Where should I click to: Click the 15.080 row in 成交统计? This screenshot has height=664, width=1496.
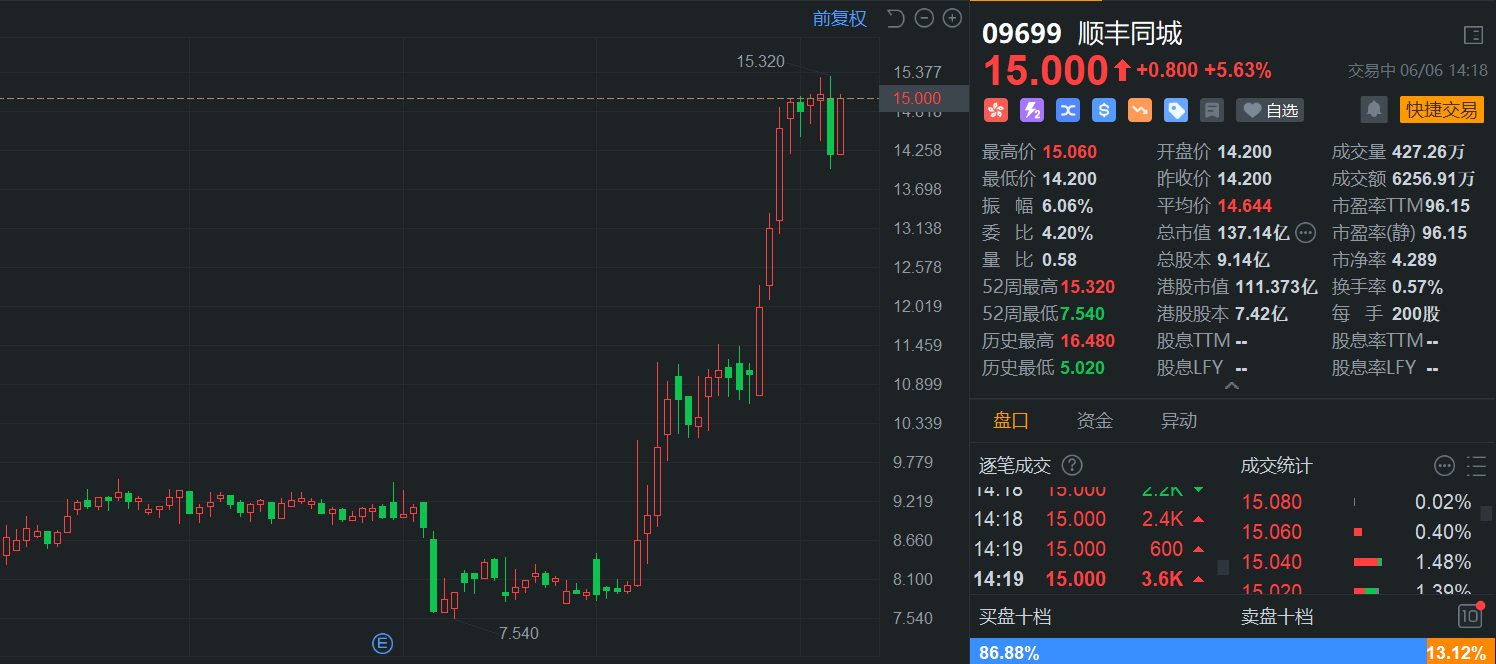click(1357, 502)
